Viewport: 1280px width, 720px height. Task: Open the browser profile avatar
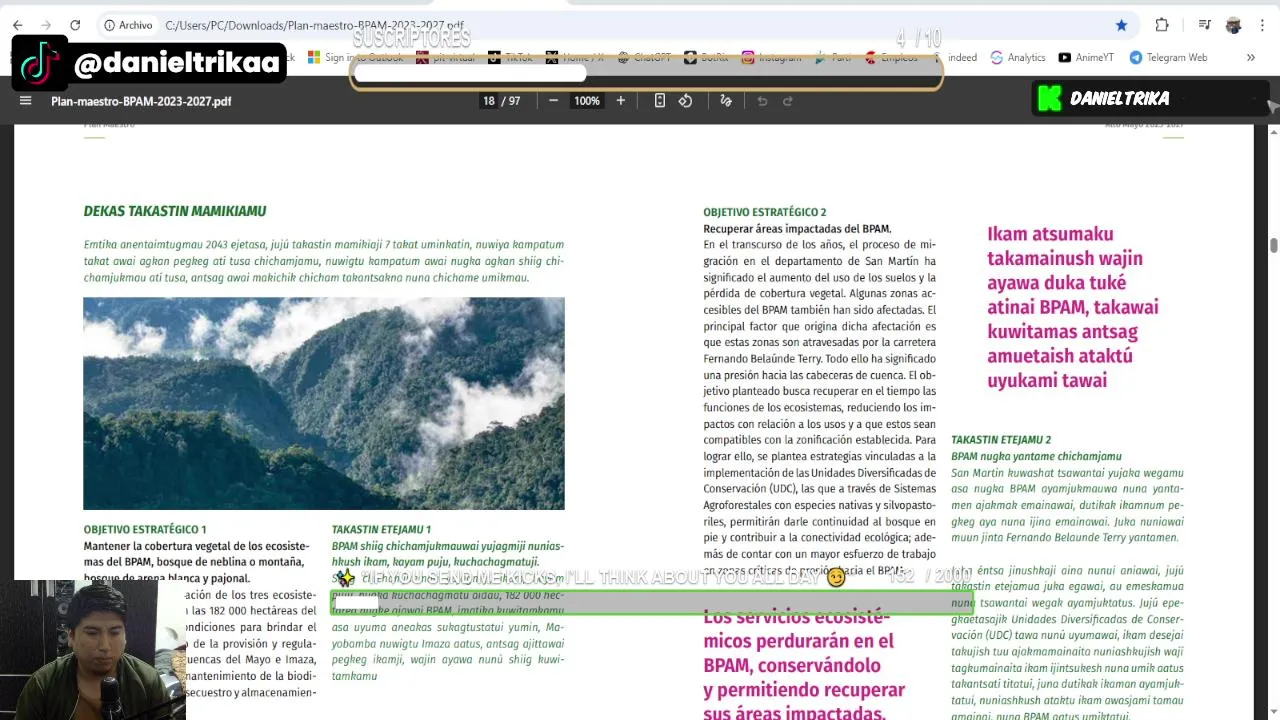1234,25
